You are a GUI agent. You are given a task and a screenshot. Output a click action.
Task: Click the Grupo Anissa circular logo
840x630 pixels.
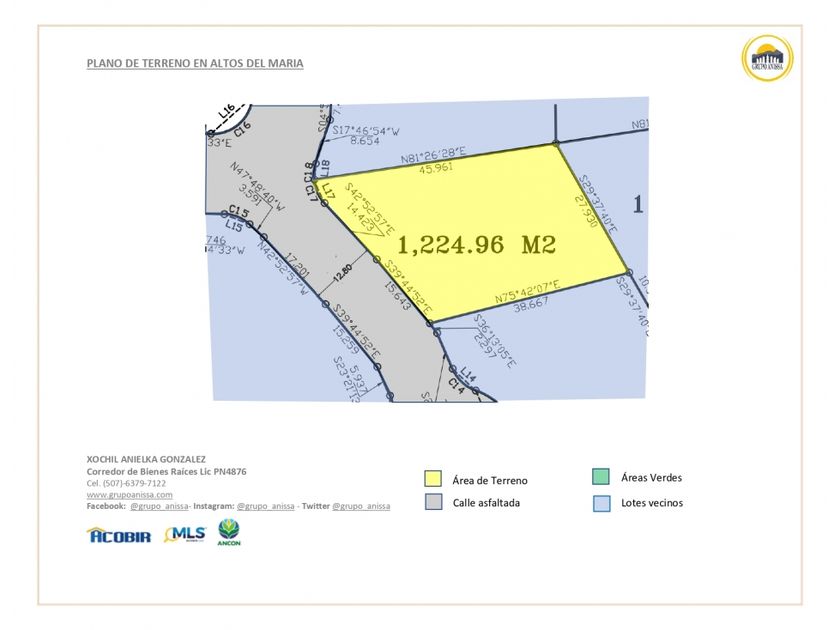(767, 58)
